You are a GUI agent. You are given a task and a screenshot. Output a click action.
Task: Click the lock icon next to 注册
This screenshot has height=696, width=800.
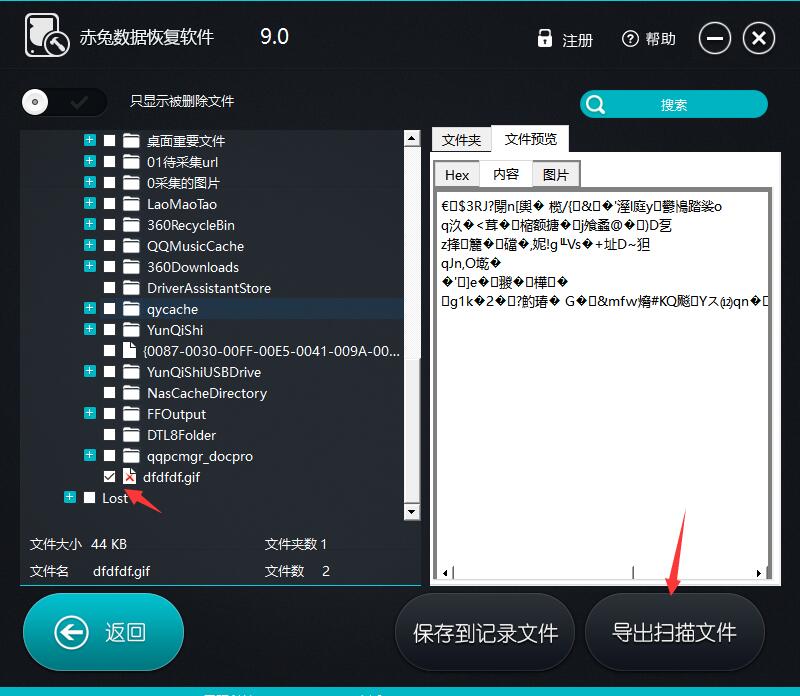pyautogui.click(x=544, y=38)
